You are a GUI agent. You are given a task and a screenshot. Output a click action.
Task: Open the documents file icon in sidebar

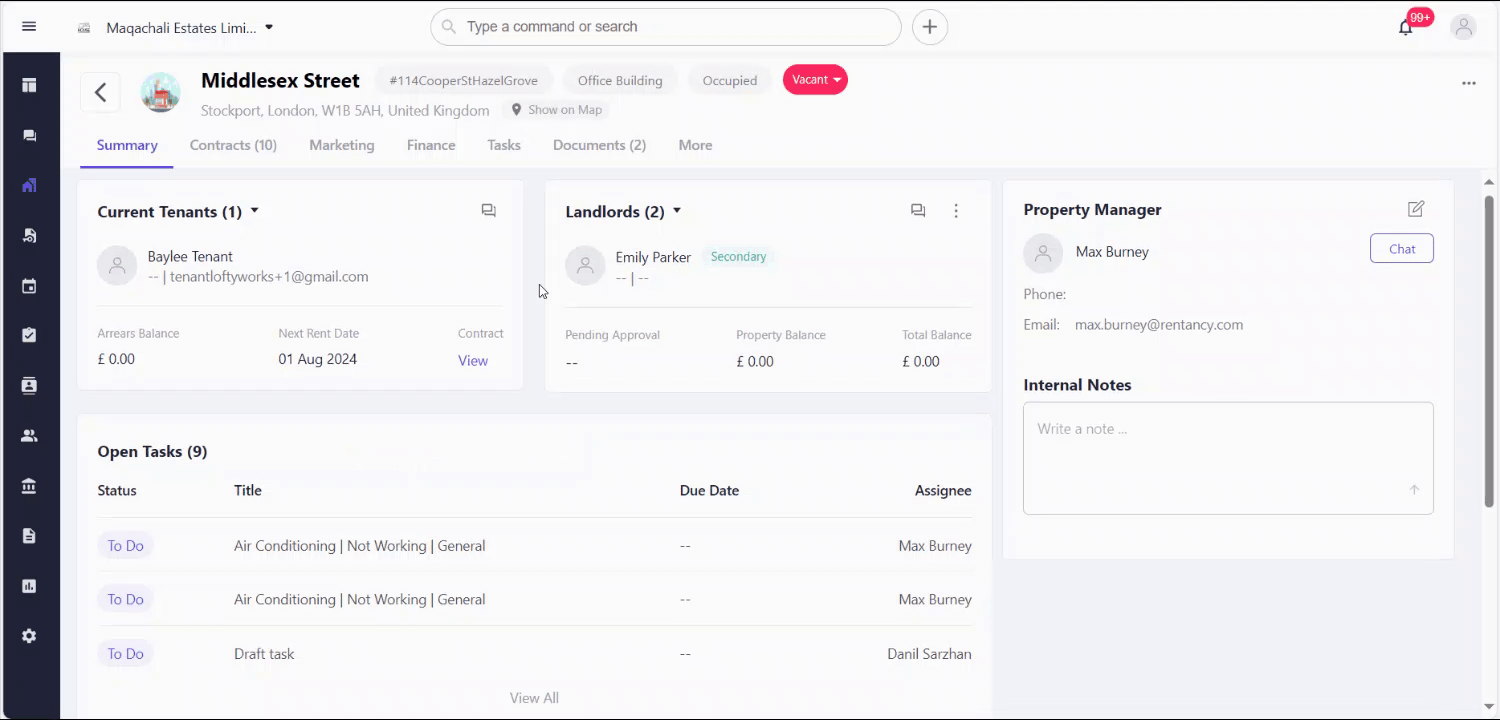[x=29, y=536]
